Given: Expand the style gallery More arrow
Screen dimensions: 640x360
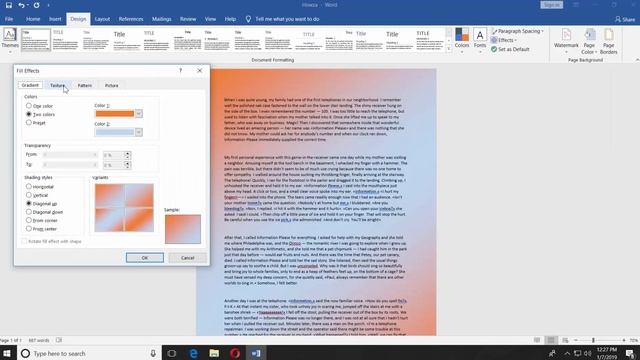Looking at the screenshot, I should [449, 49].
